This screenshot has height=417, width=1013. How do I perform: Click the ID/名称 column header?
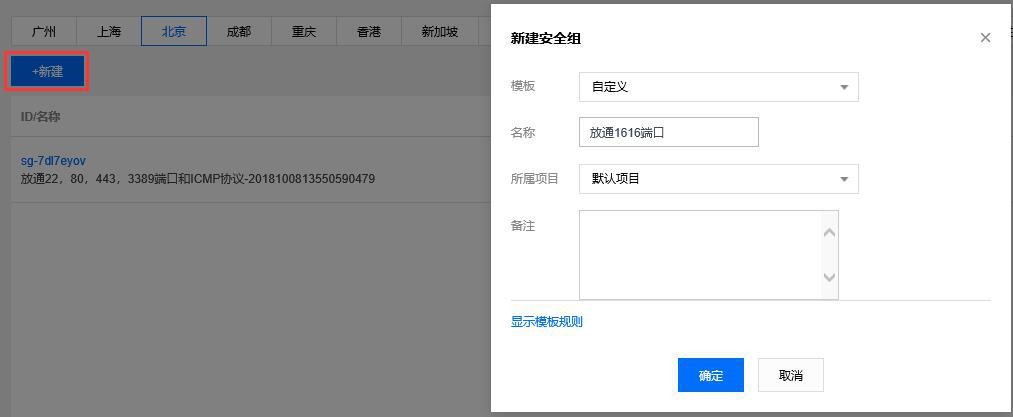[x=41, y=117]
